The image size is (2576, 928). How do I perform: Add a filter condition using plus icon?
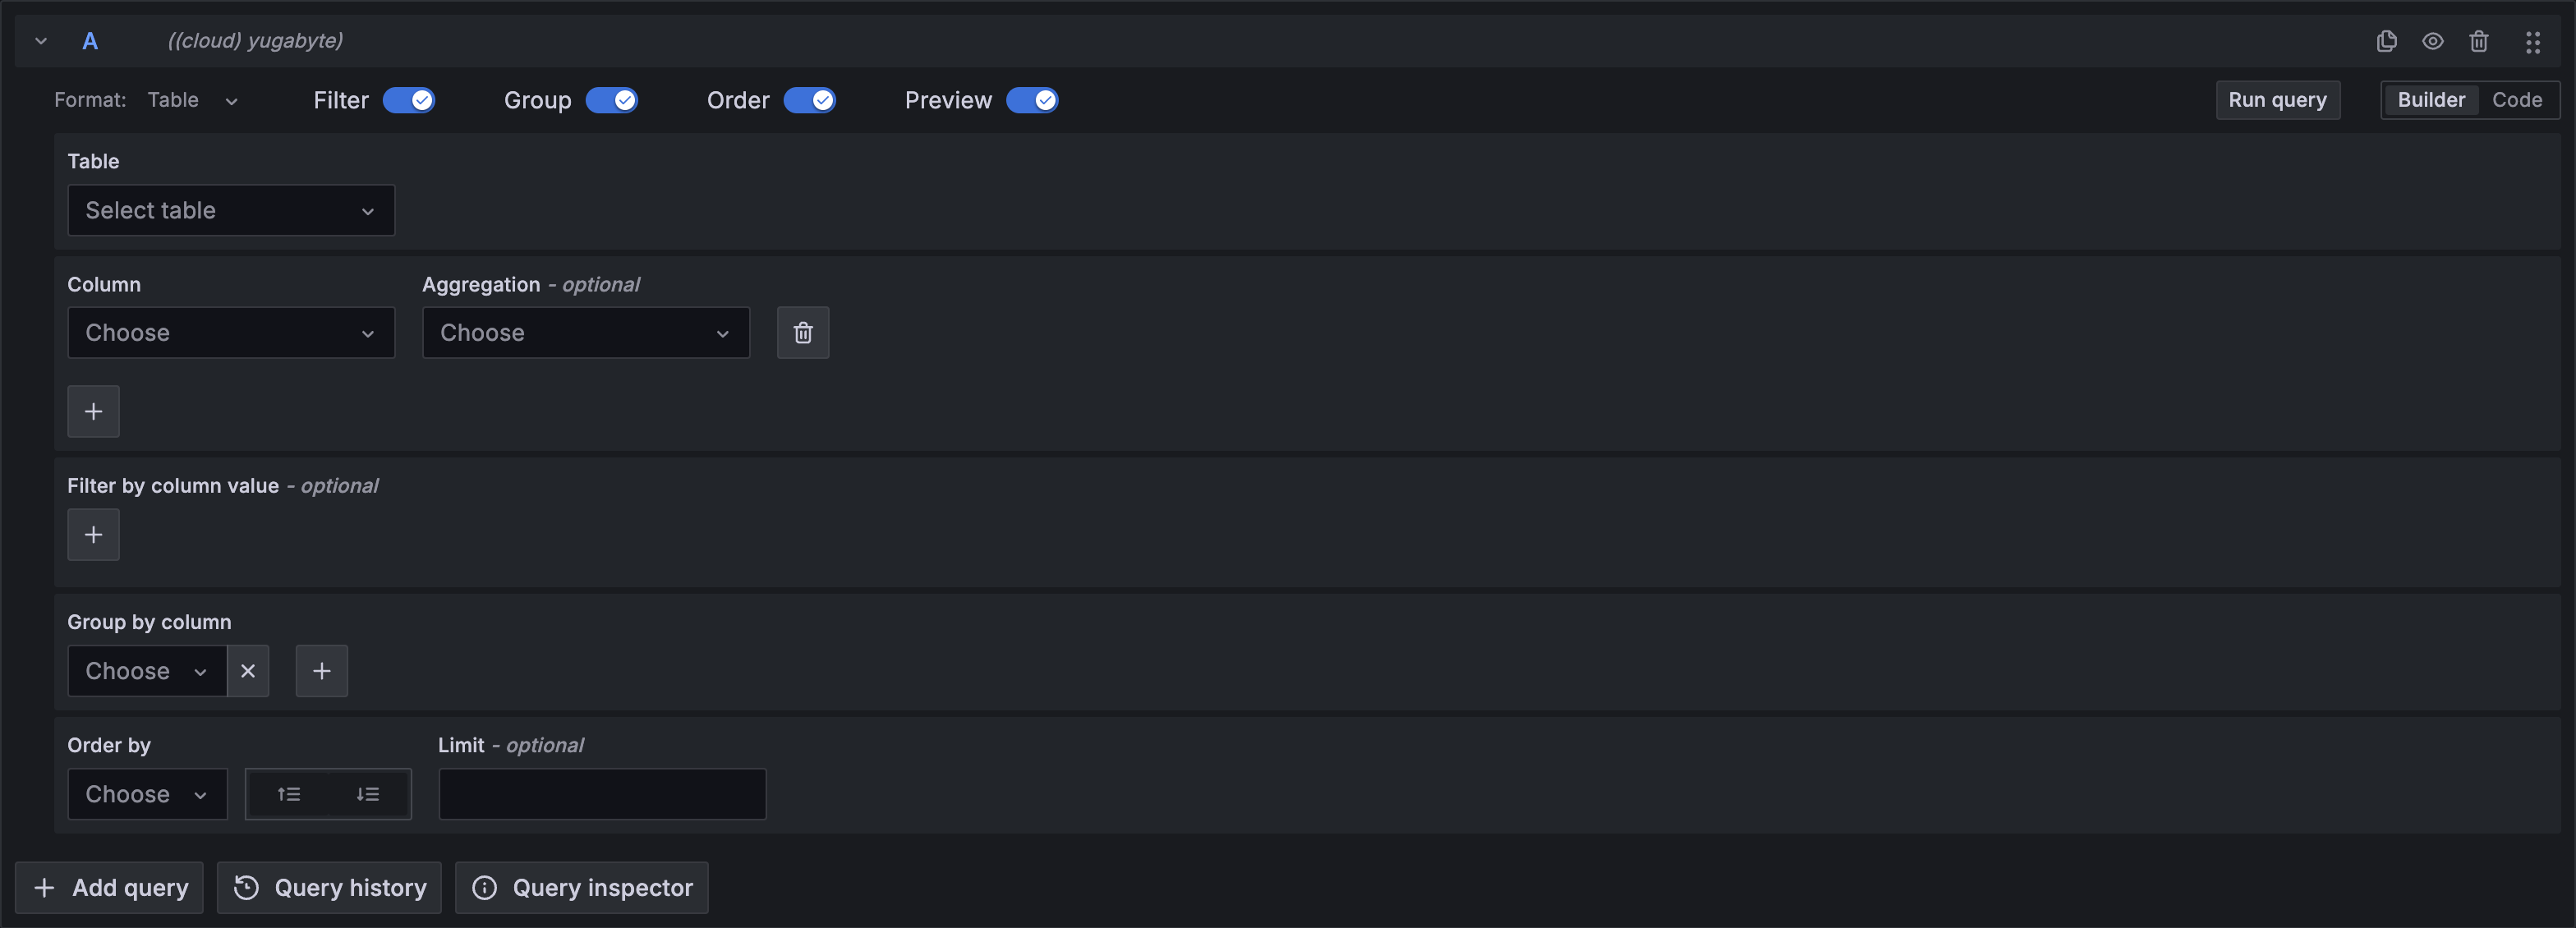[x=93, y=535]
